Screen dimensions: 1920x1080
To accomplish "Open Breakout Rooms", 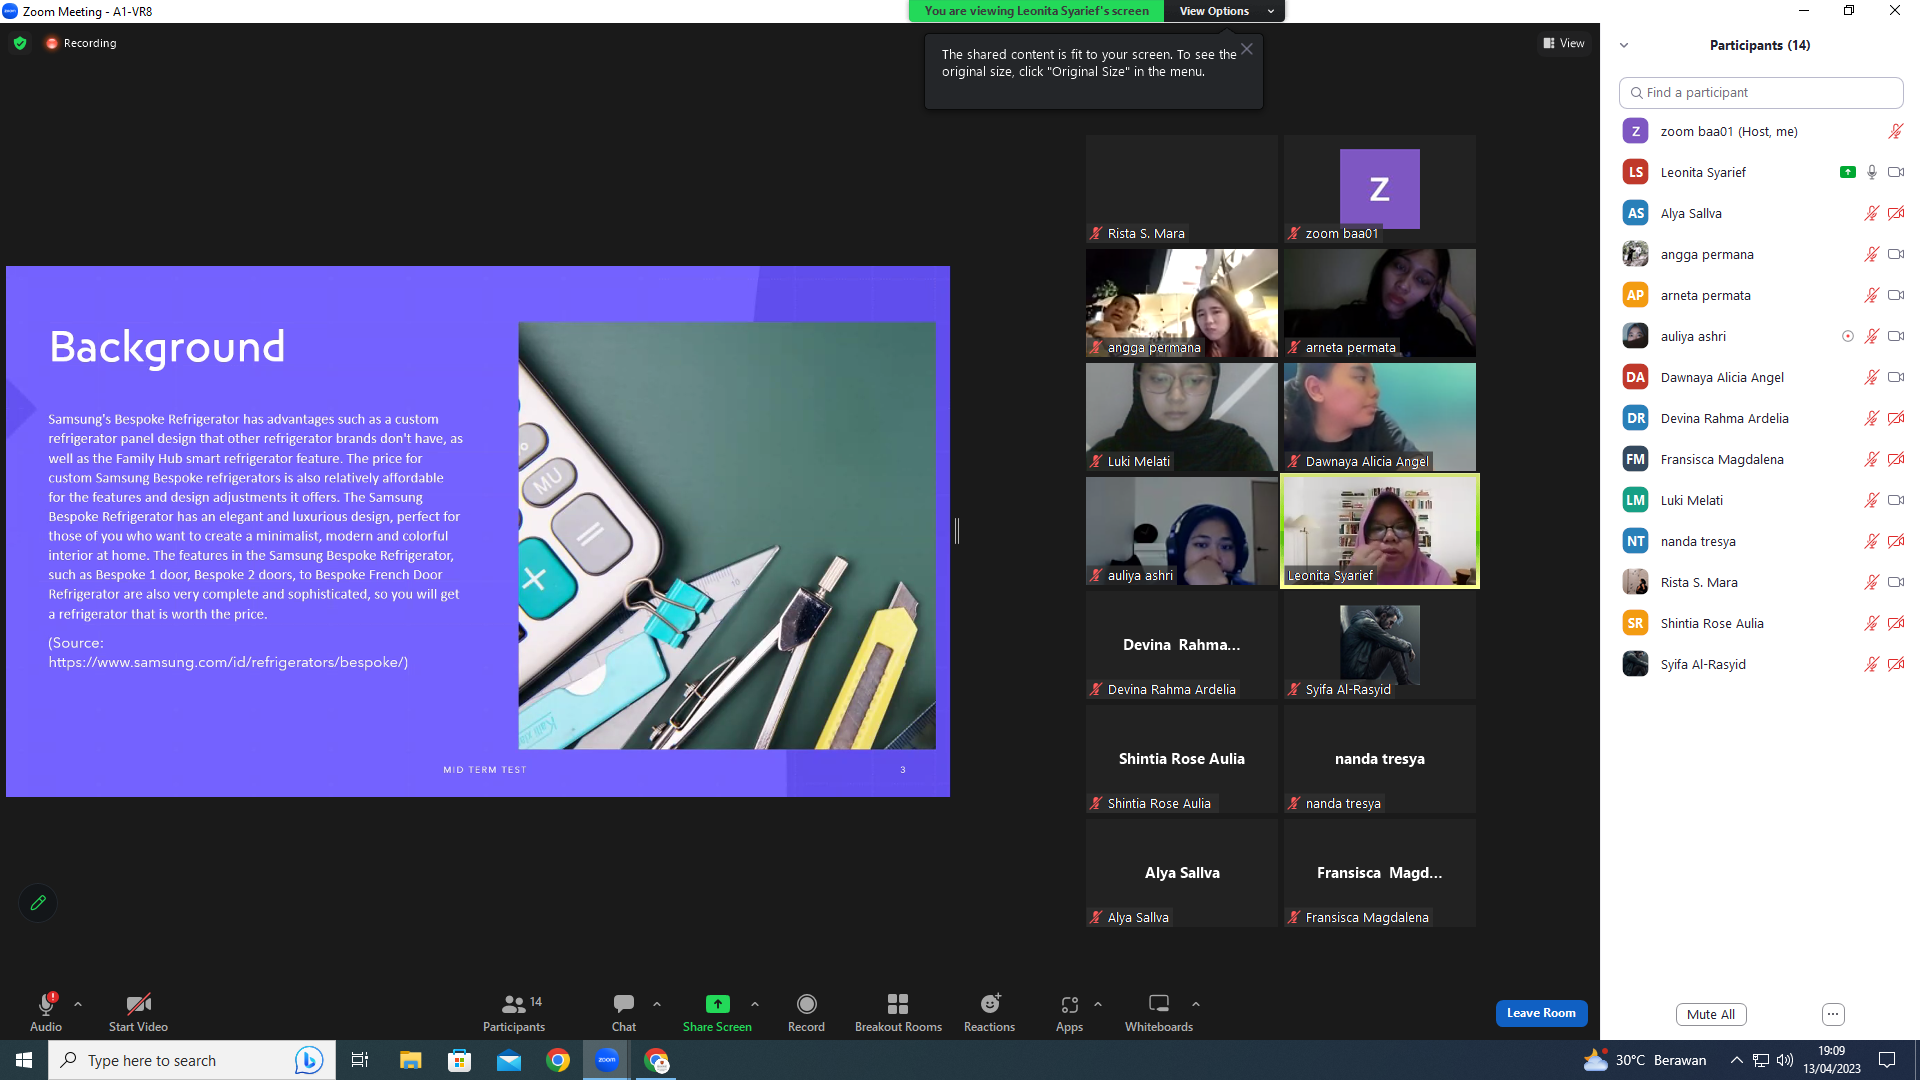I will [x=898, y=1011].
